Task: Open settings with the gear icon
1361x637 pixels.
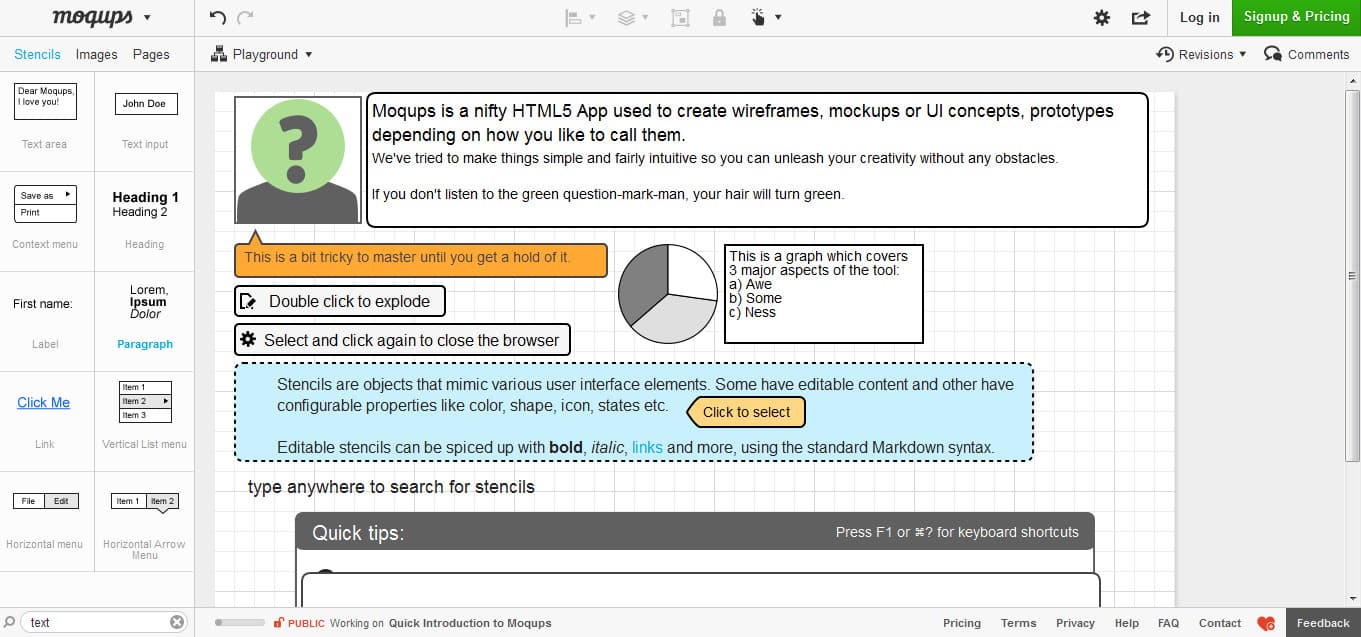Action: pos(1102,17)
